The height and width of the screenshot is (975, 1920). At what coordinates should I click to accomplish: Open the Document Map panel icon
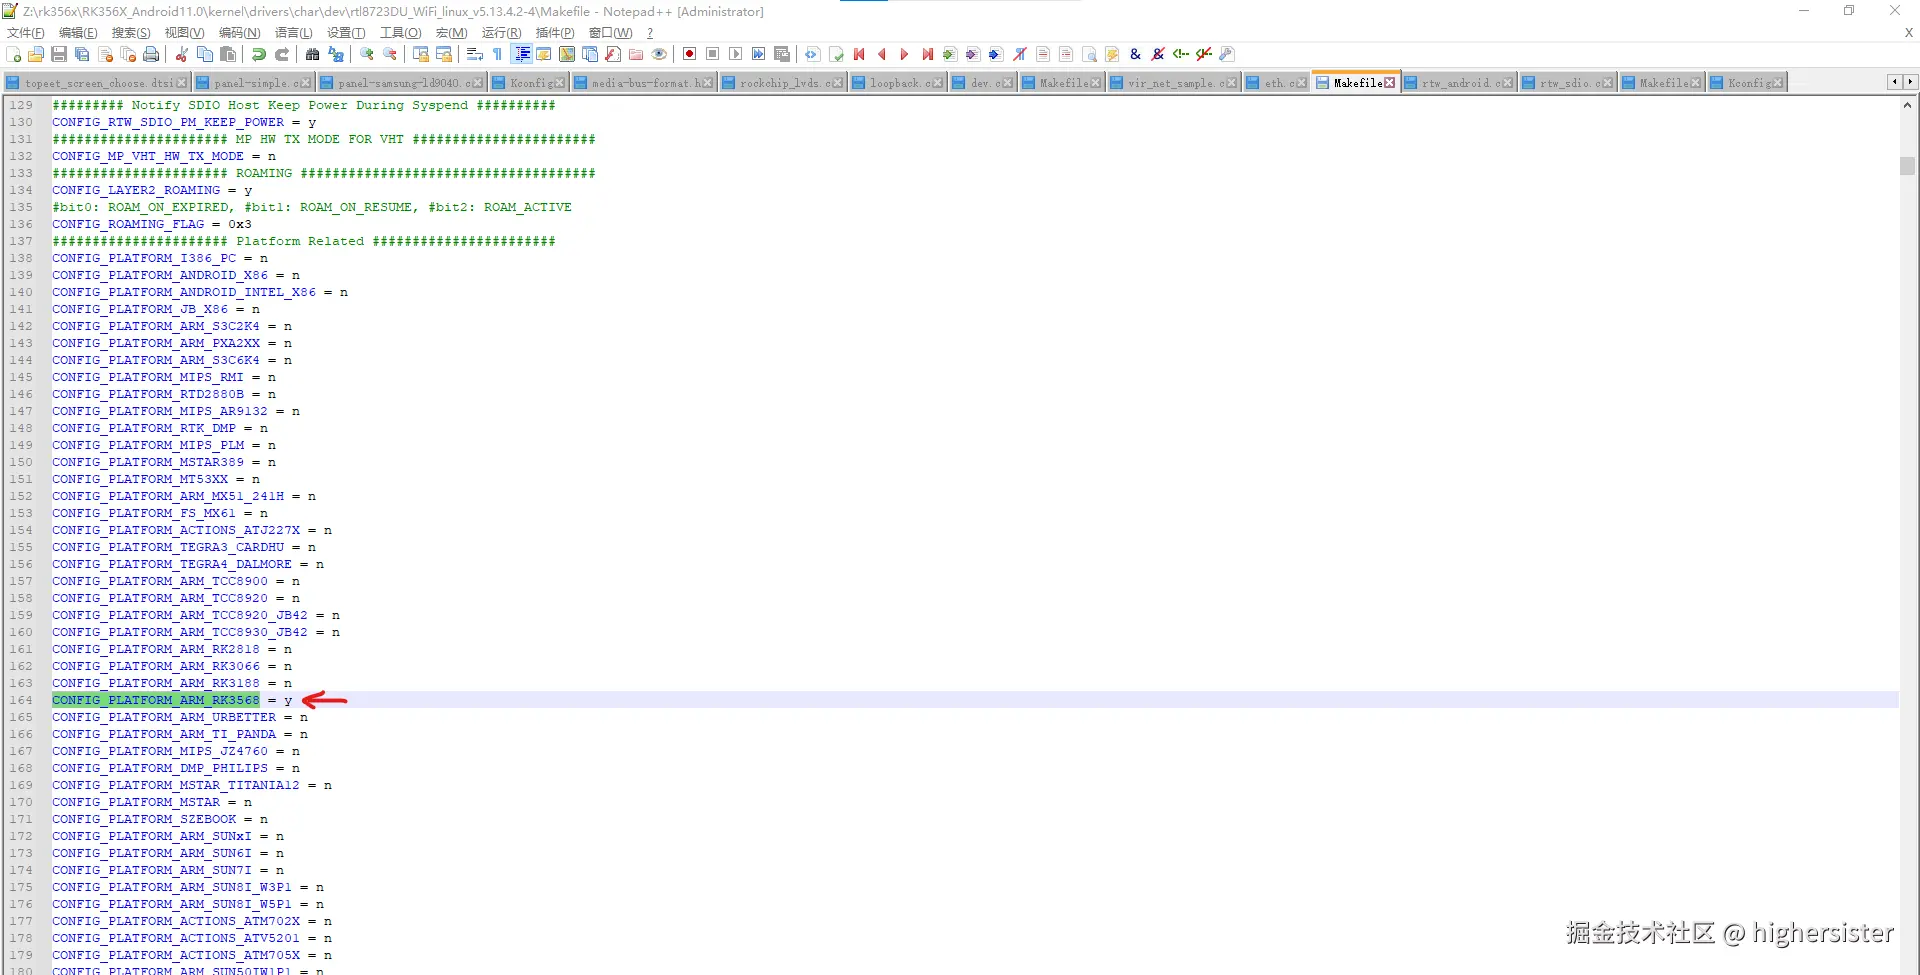pos(567,54)
